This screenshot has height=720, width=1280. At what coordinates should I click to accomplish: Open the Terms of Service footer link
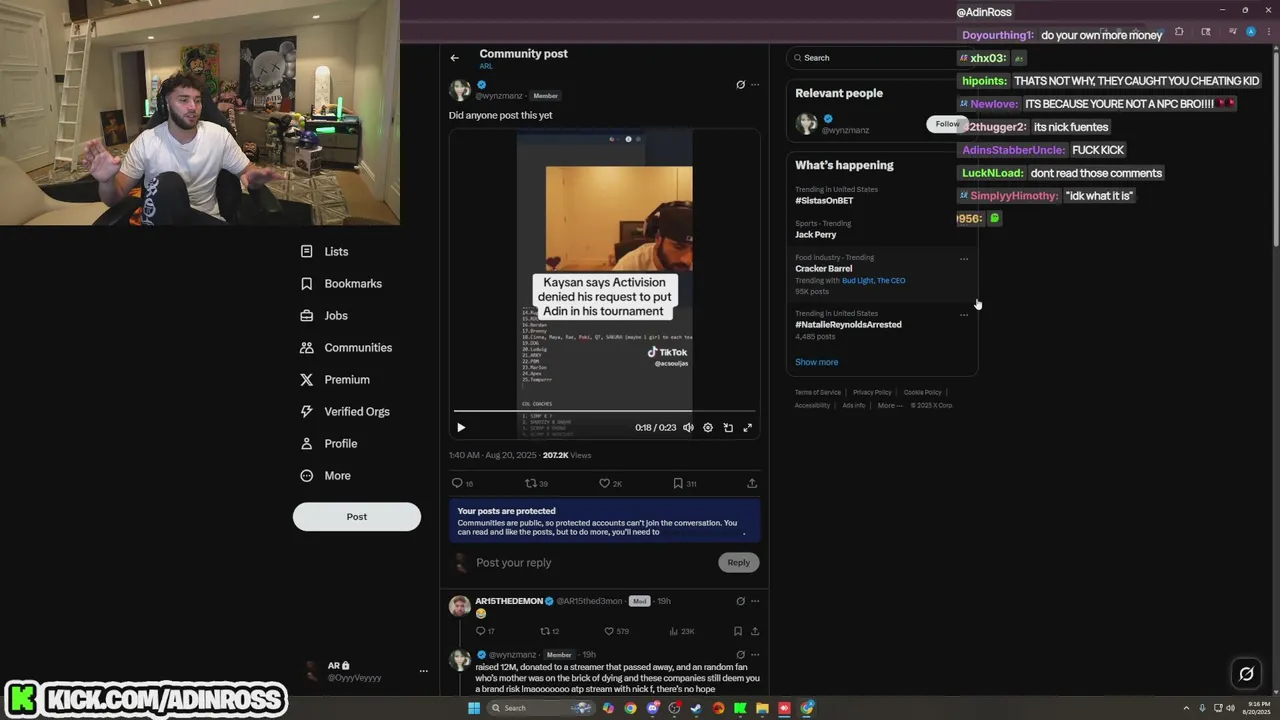pyautogui.click(x=818, y=392)
